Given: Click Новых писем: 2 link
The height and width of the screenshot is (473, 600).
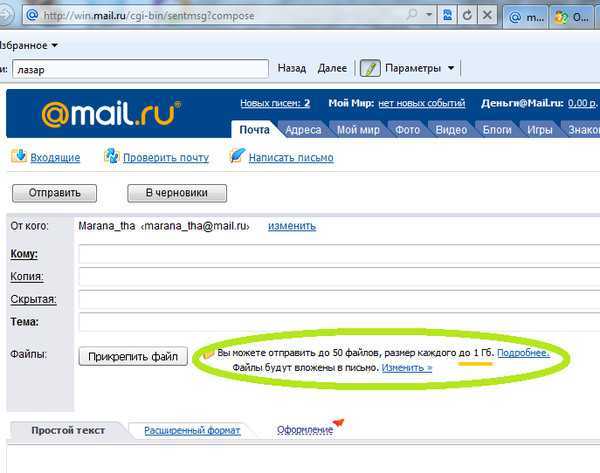Looking at the screenshot, I should (275, 103).
